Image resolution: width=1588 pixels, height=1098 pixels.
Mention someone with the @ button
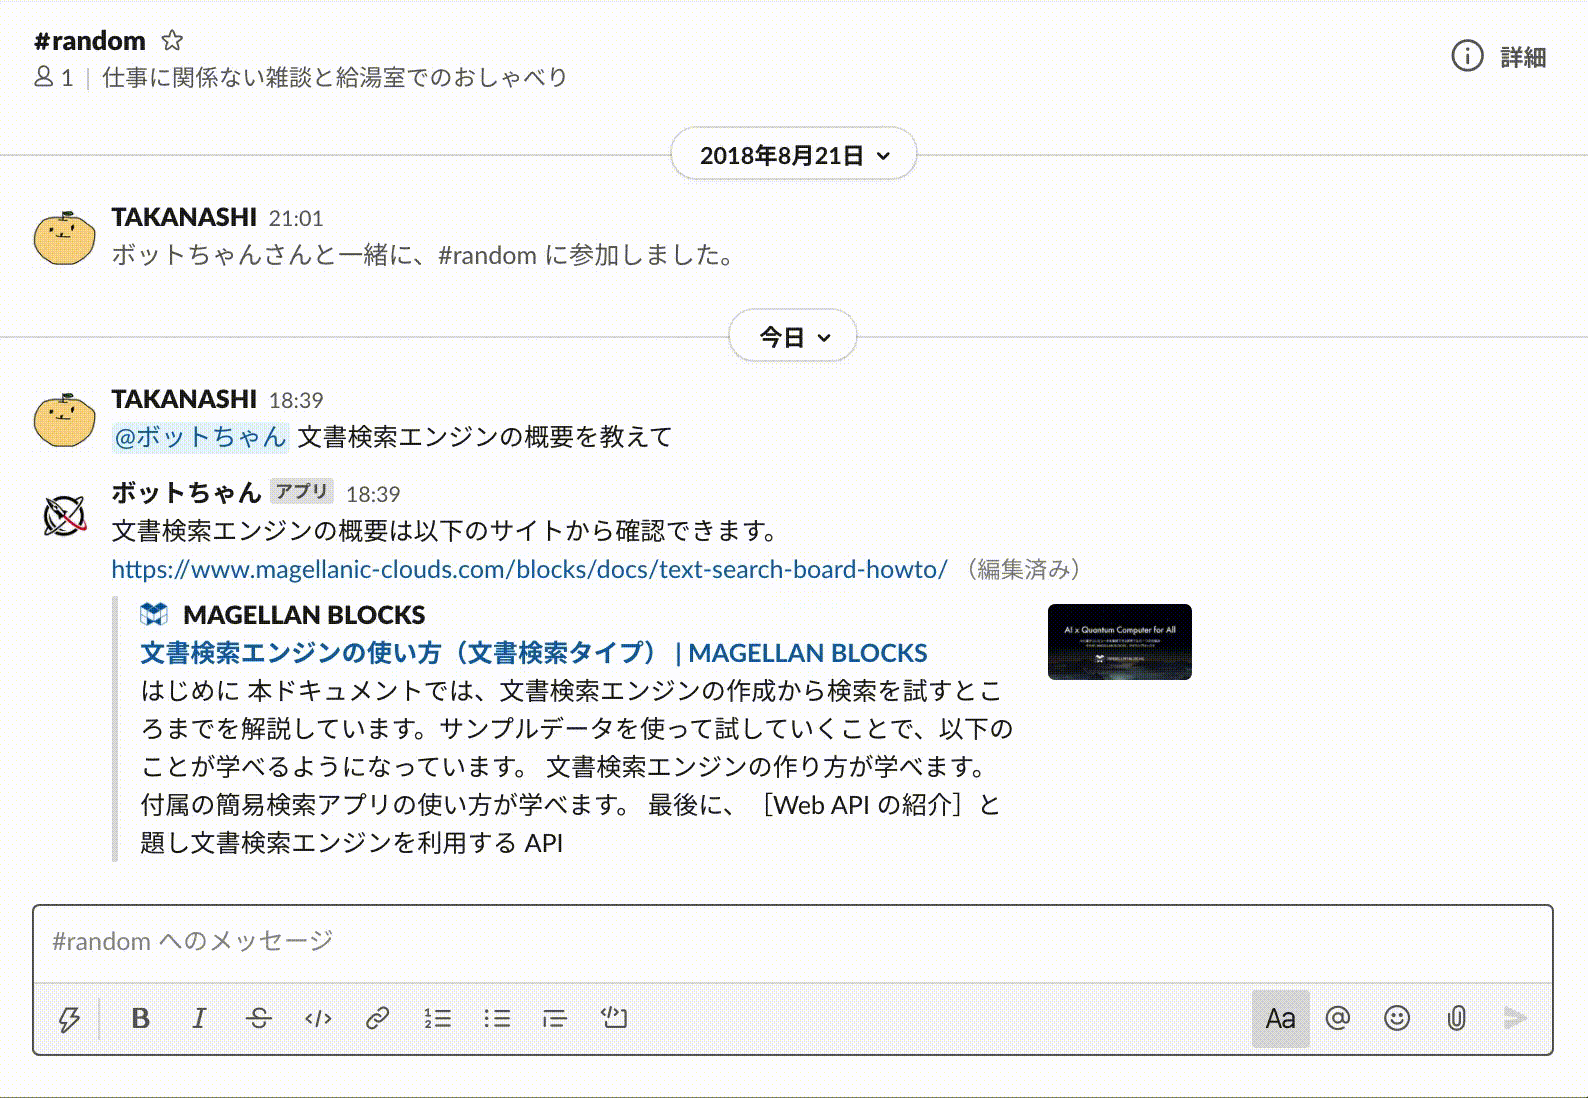(x=1338, y=1018)
